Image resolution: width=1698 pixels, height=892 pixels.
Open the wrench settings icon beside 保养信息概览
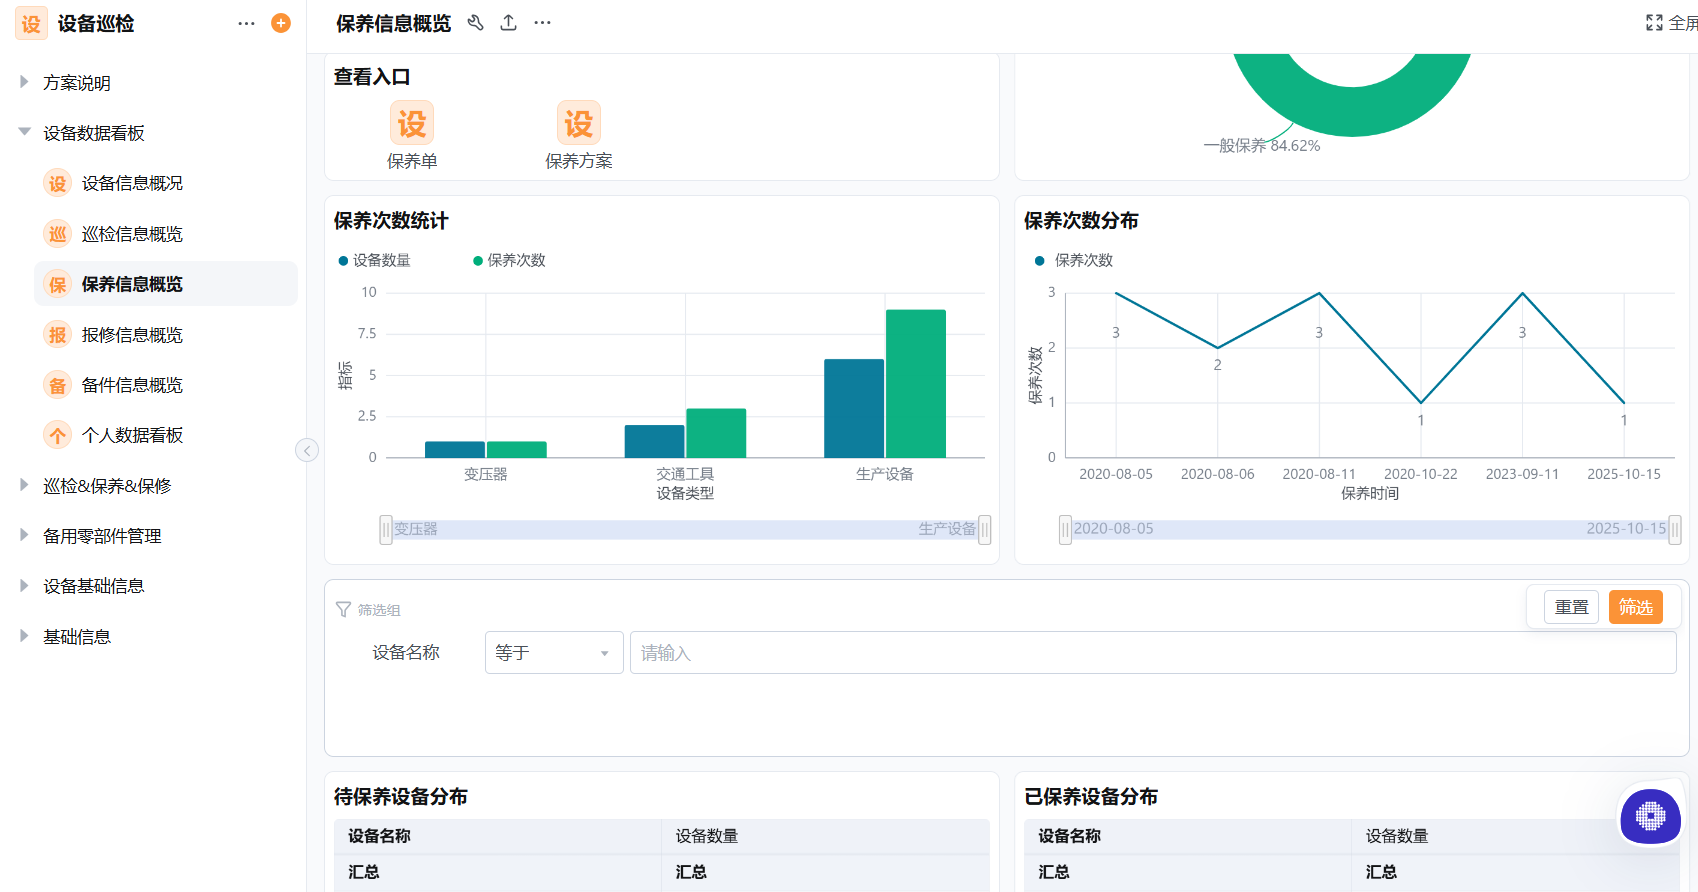476,22
